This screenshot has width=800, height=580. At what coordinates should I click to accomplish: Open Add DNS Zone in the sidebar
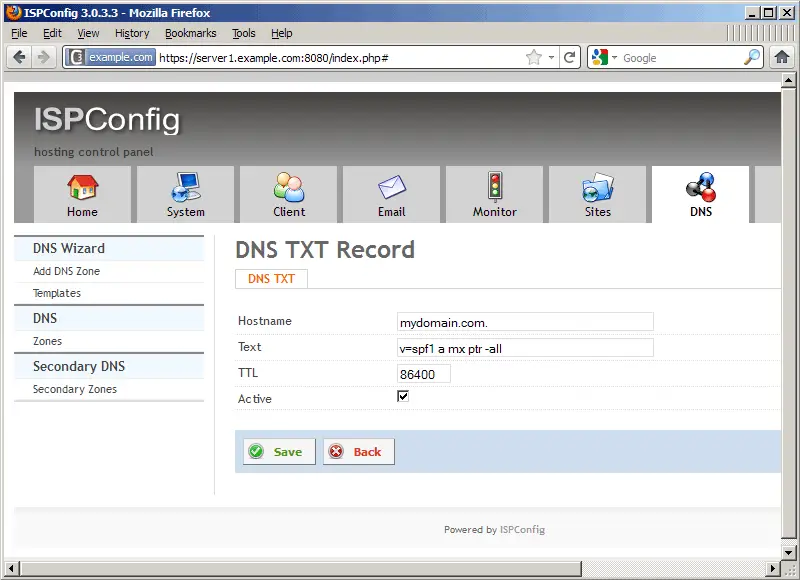66,271
